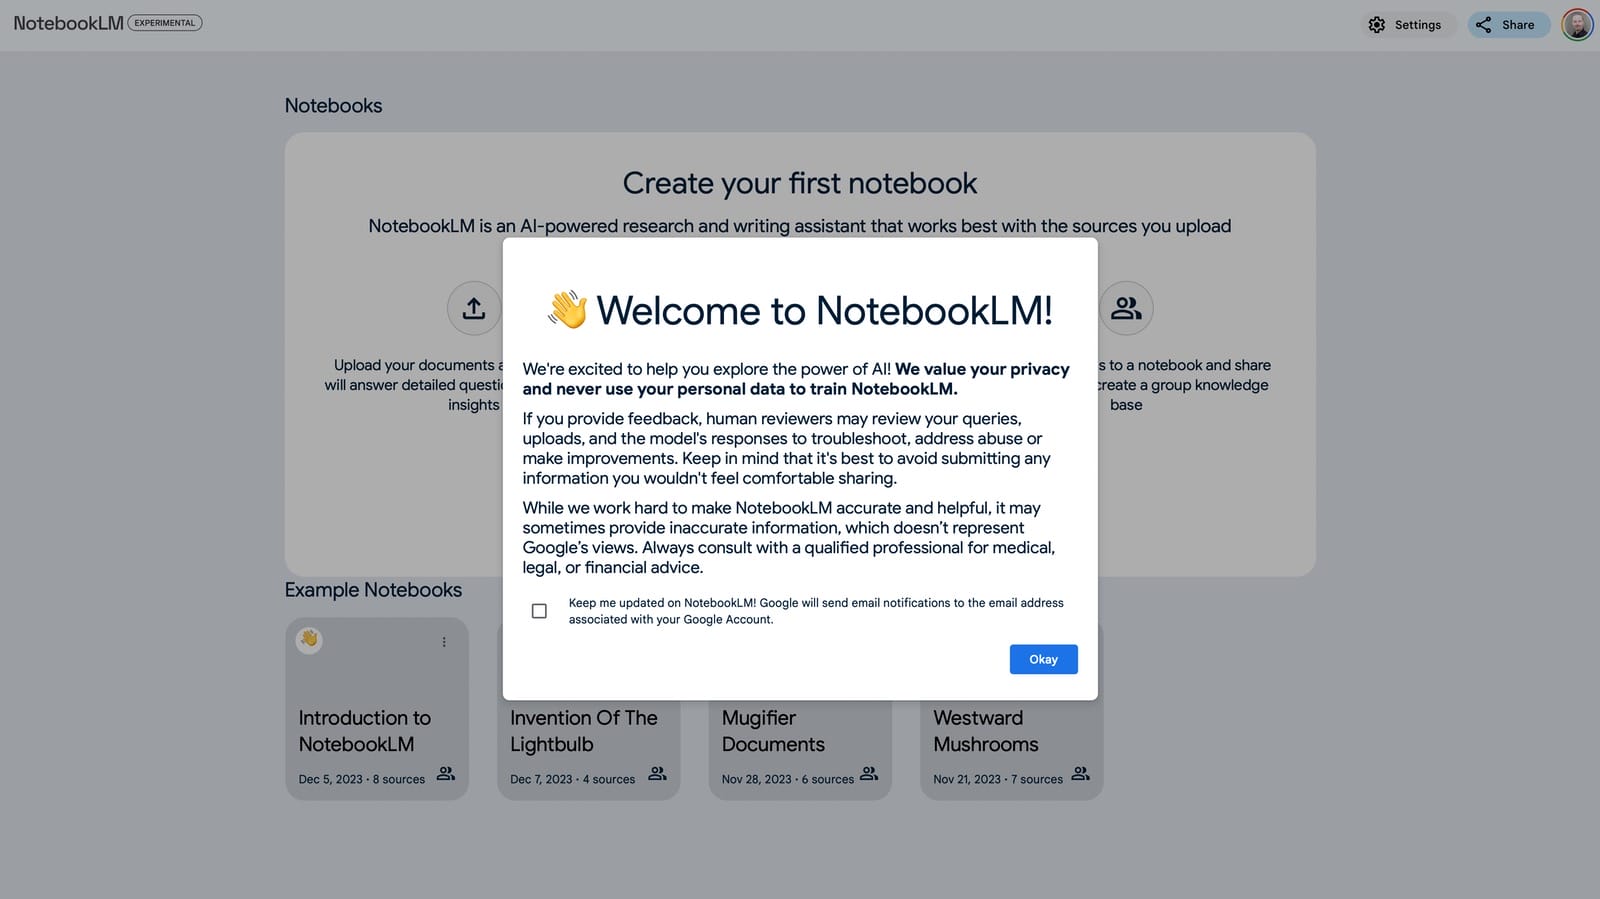This screenshot has width=1600, height=899.
Task: Click the waving hand emoji in the welcome dialog
Action: (567, 310)
